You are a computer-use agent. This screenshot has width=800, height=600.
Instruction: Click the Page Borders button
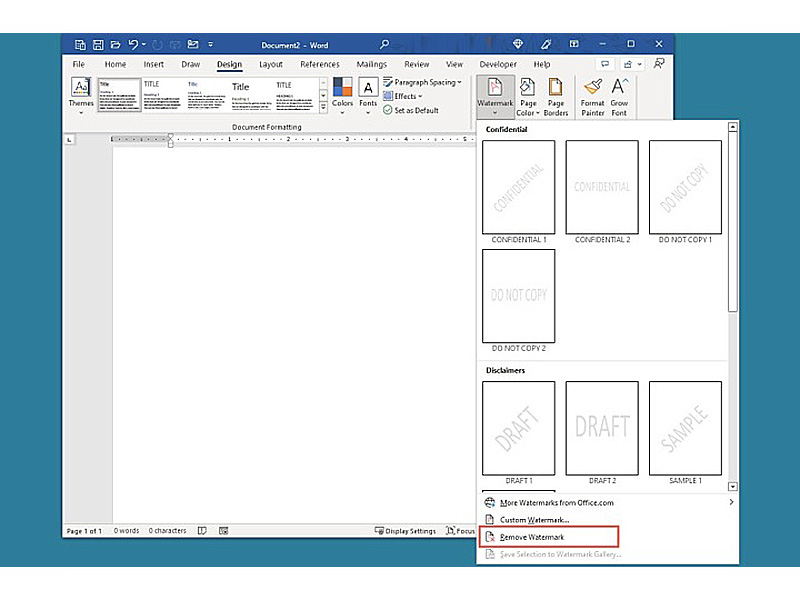tap(556, 97)
